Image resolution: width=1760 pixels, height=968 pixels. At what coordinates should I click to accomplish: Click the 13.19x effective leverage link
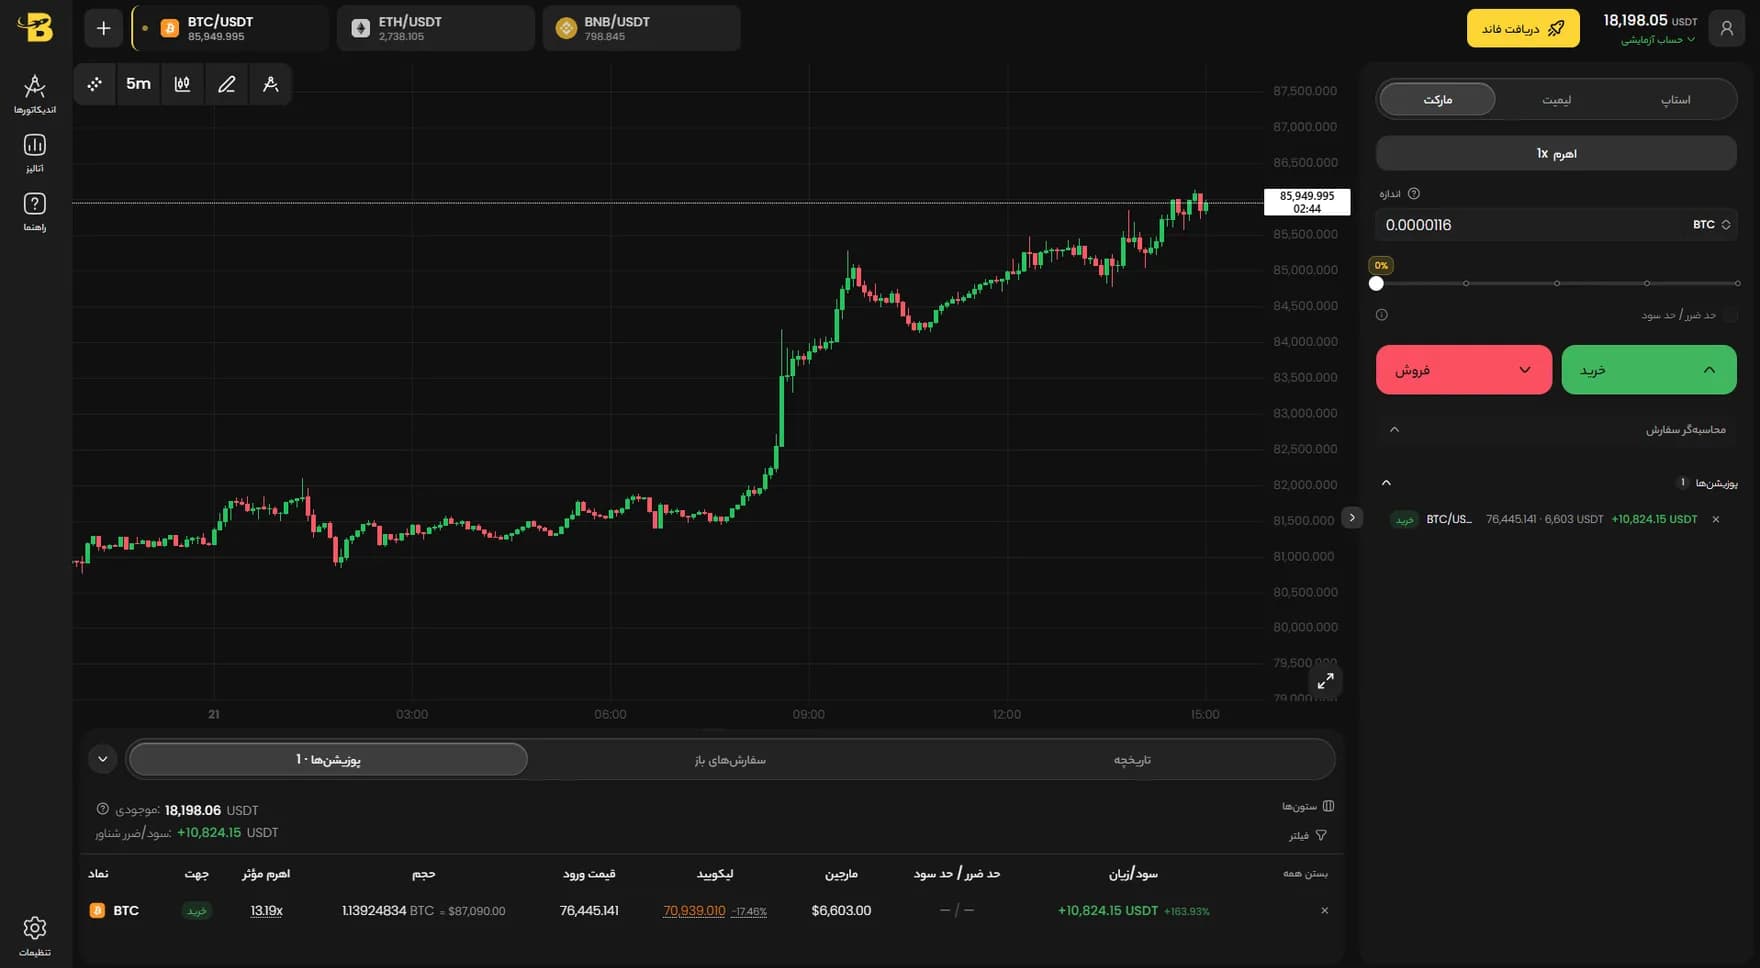tap(267, 911)
